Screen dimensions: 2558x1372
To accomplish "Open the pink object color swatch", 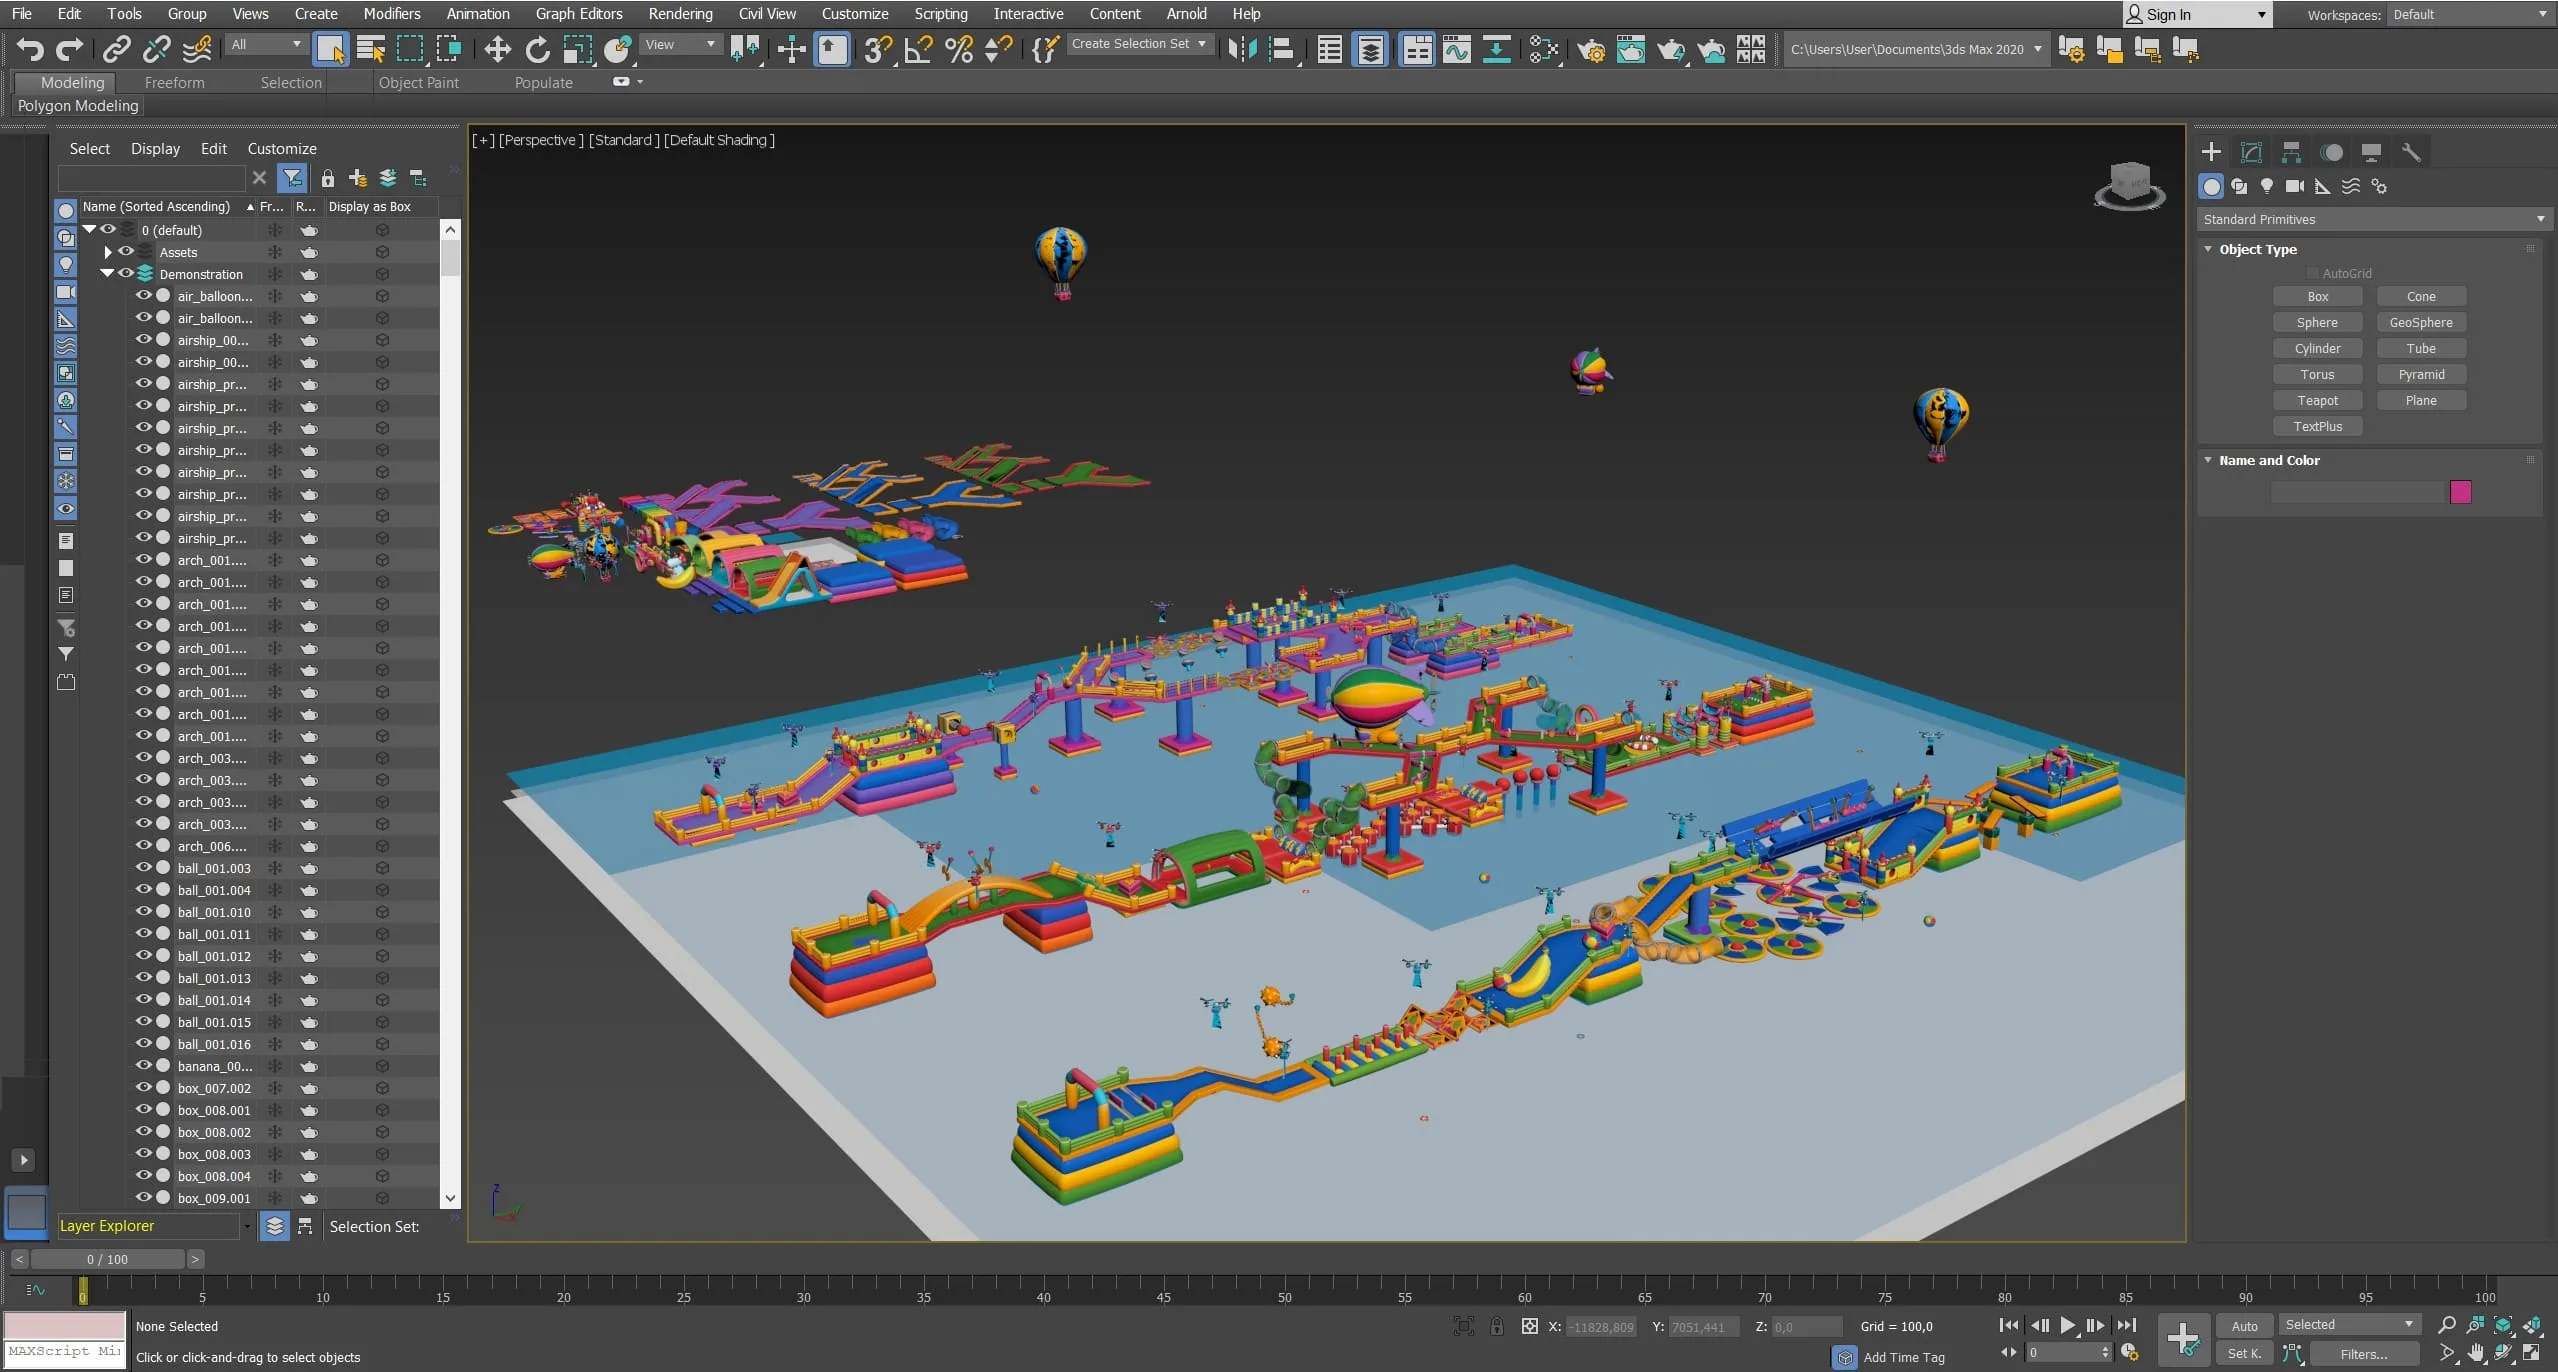I will tap(2460, 492).
